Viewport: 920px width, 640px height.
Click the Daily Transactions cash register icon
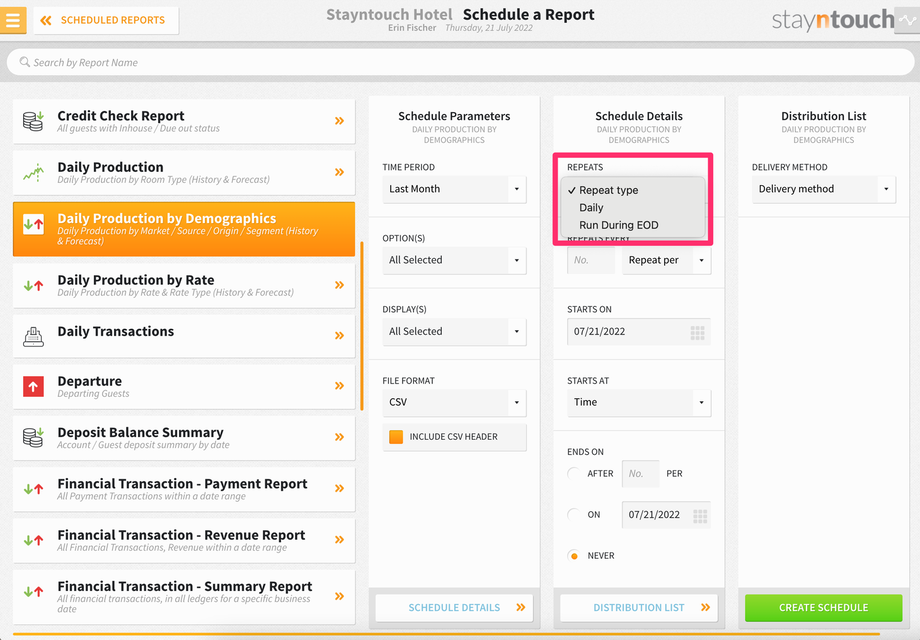33,337
